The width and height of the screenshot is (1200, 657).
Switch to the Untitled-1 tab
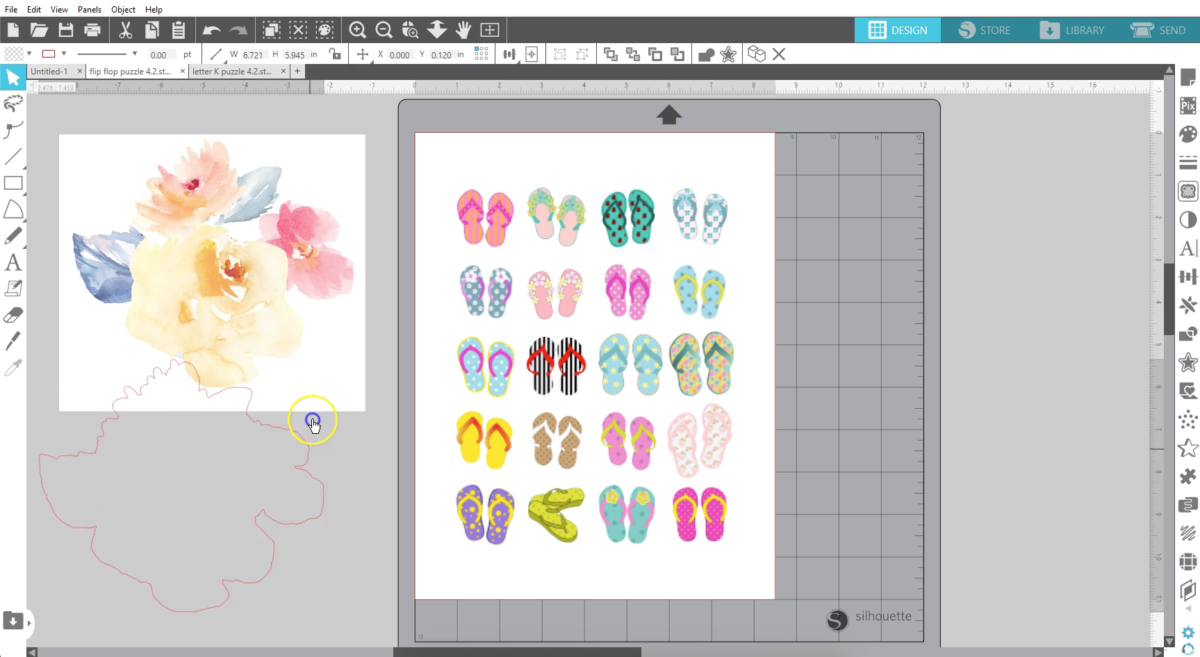pos(48,72)
